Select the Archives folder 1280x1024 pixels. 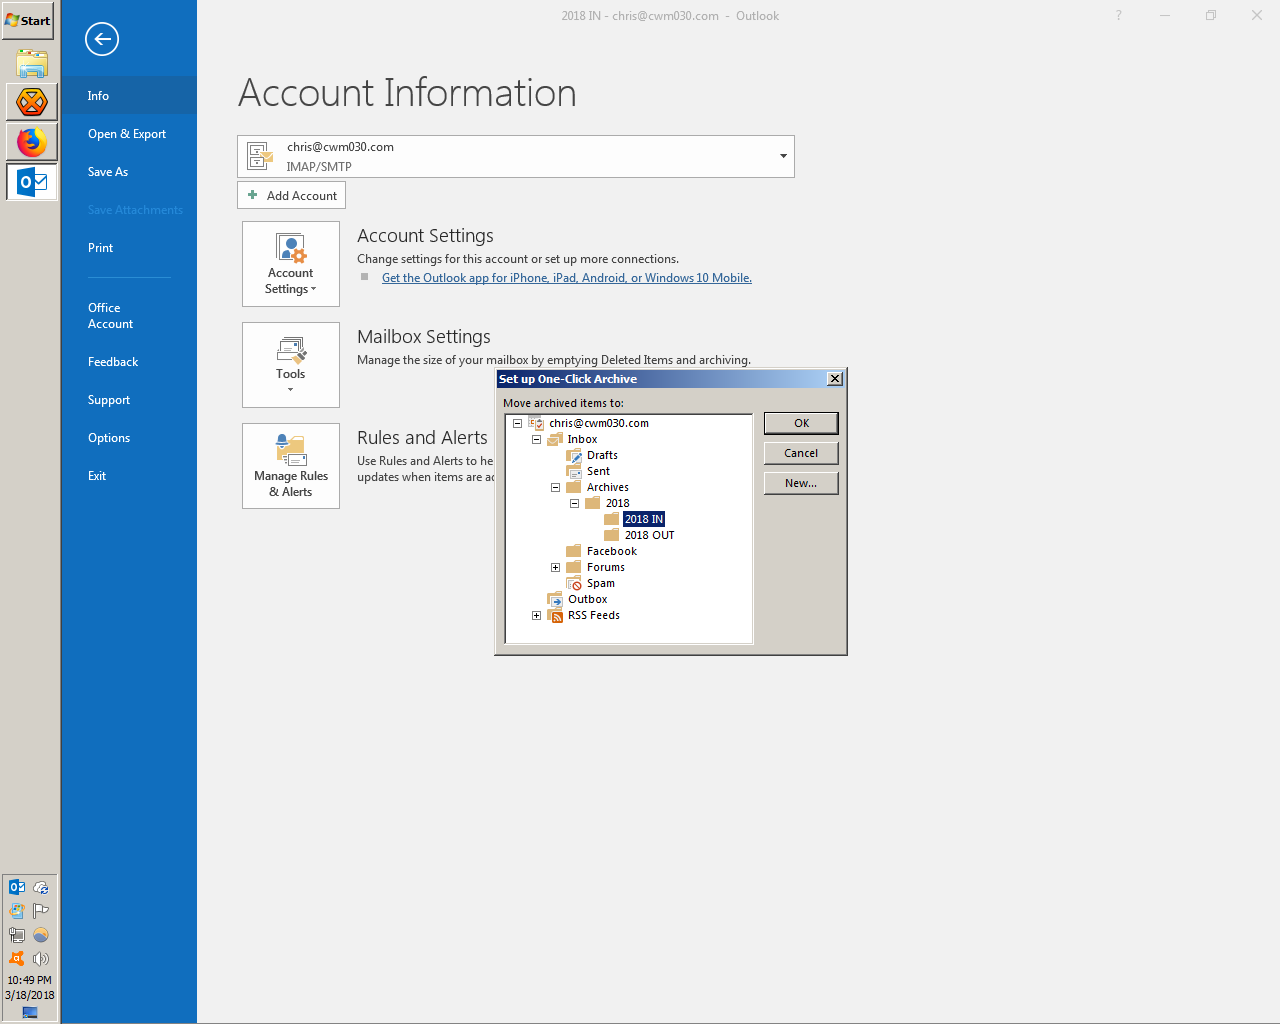click(x=607, y=487)
